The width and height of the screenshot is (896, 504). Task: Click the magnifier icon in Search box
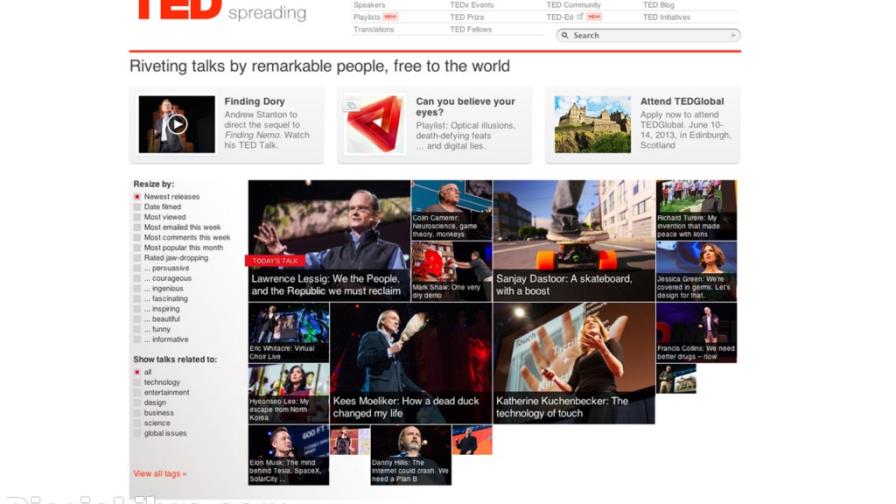click(x=565, y=35)
